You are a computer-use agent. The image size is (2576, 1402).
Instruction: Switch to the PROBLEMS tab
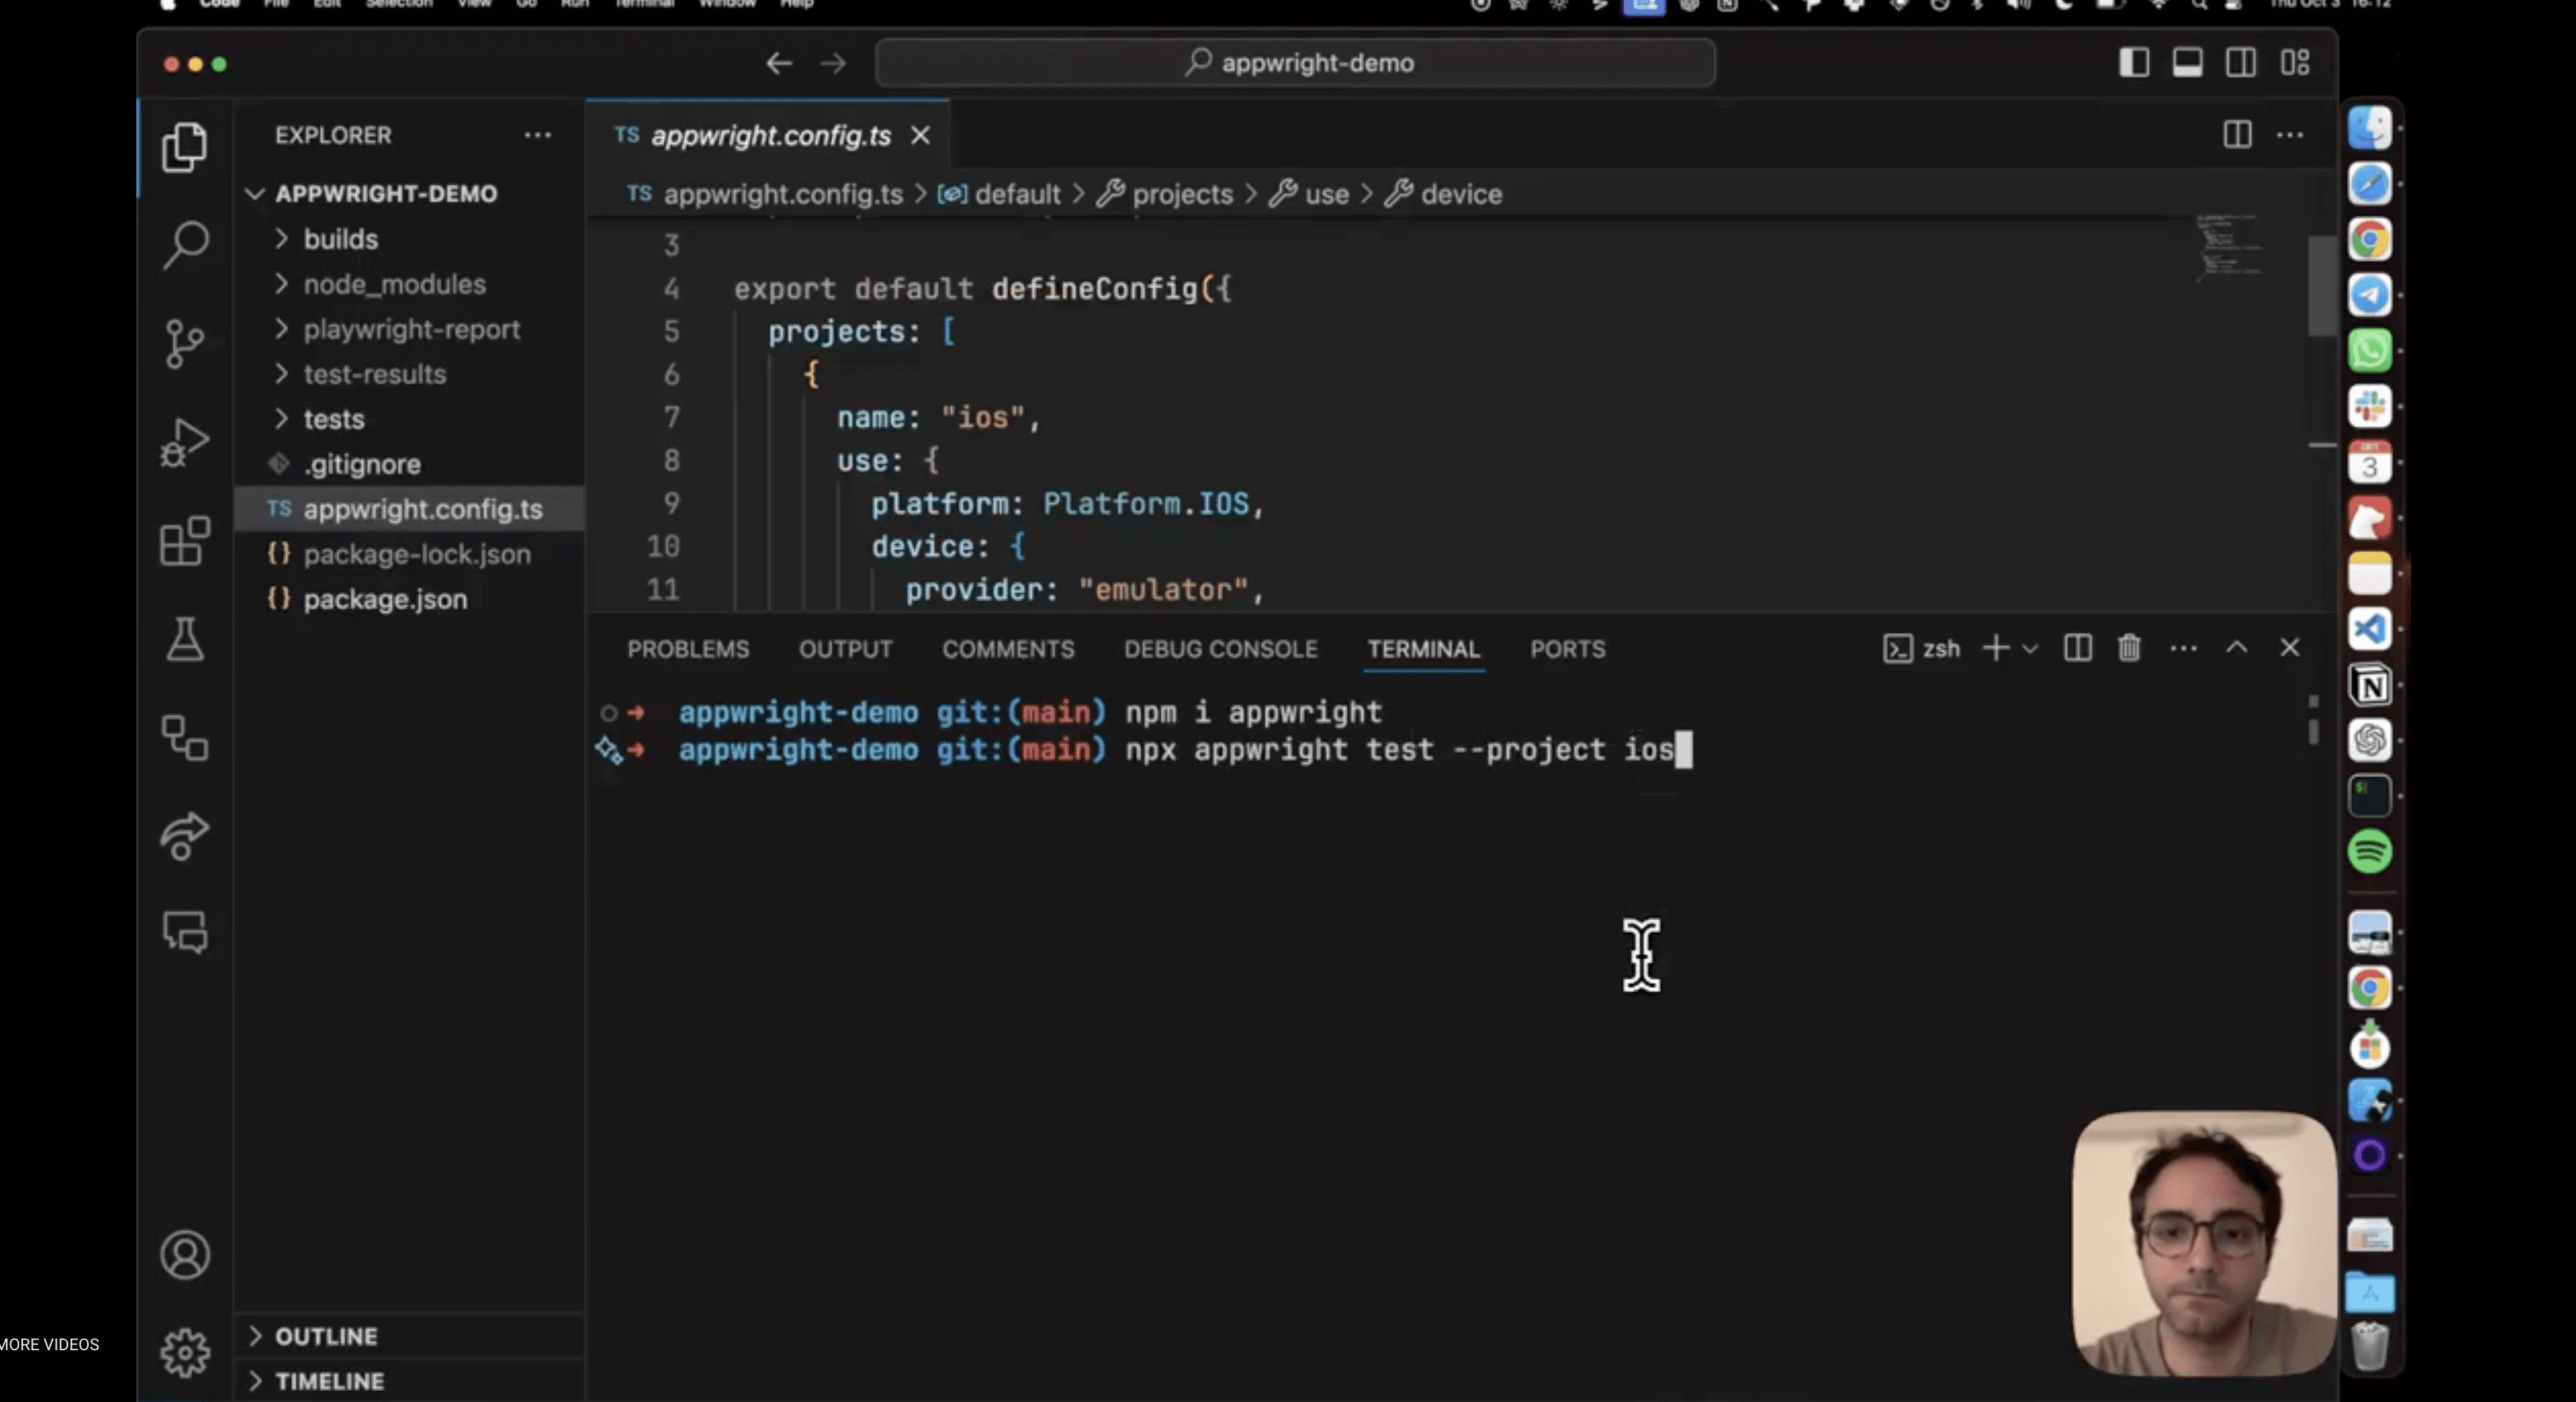(x=688, y=649)
